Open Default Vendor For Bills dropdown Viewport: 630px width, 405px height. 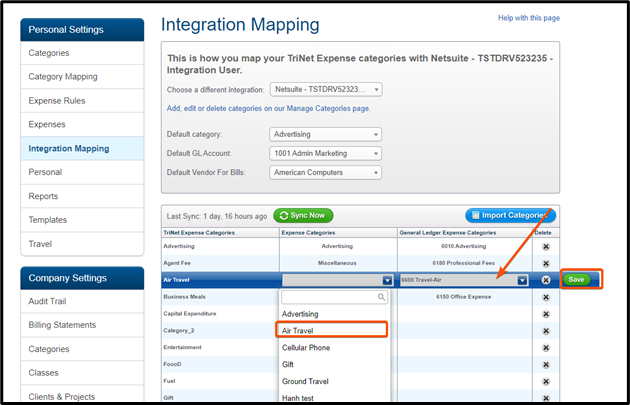[x=325, y=172]
